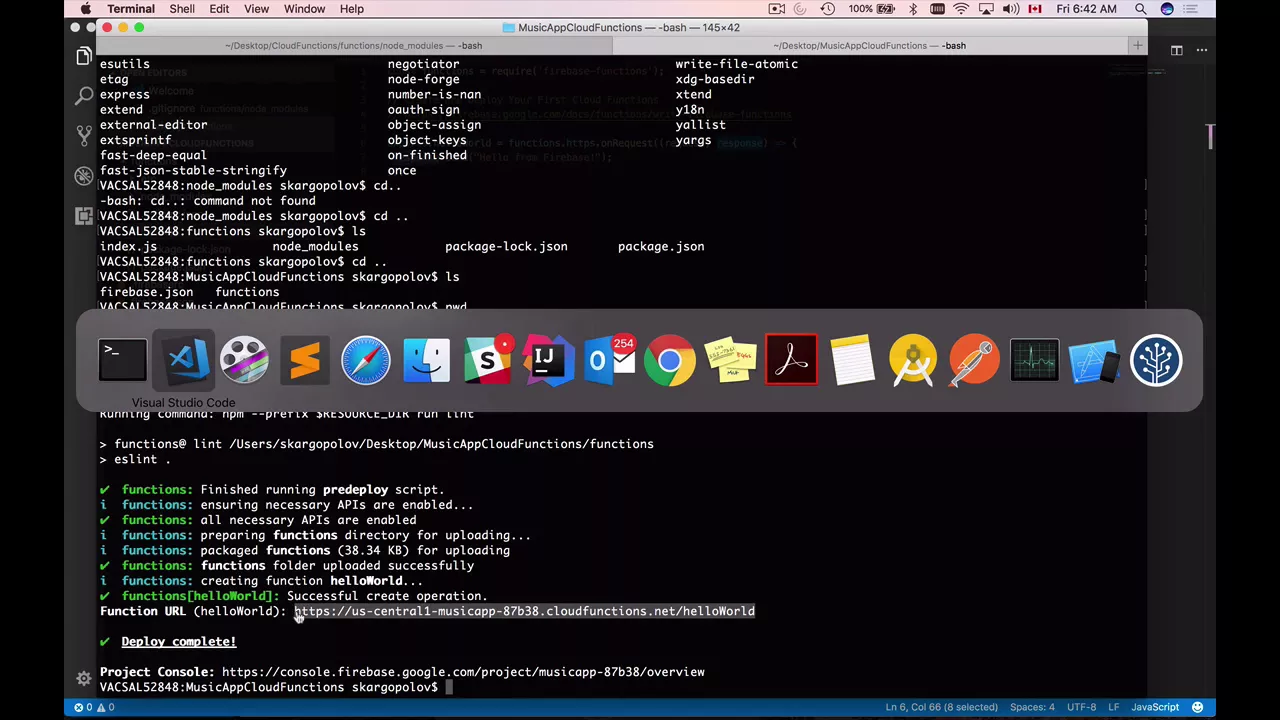Image resolution: width=1280 pixels, height=720 pixels.
Task: Choose IntelliJ IDEA in the switcher
Action: pyautogui.click(x=548, y=360)
